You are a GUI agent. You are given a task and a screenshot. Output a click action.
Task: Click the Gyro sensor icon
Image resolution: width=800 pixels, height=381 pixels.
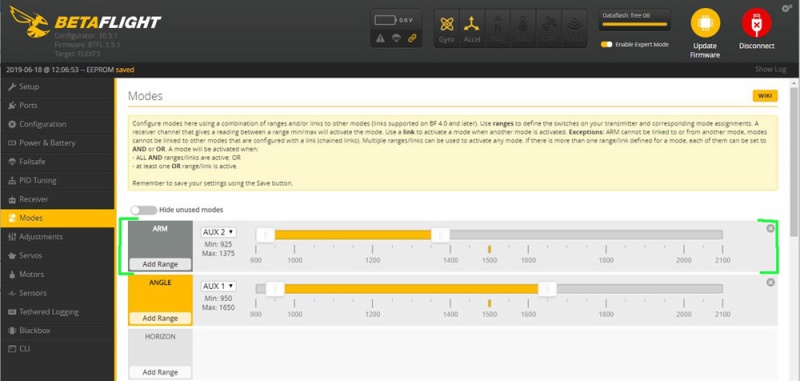point(446,28)
